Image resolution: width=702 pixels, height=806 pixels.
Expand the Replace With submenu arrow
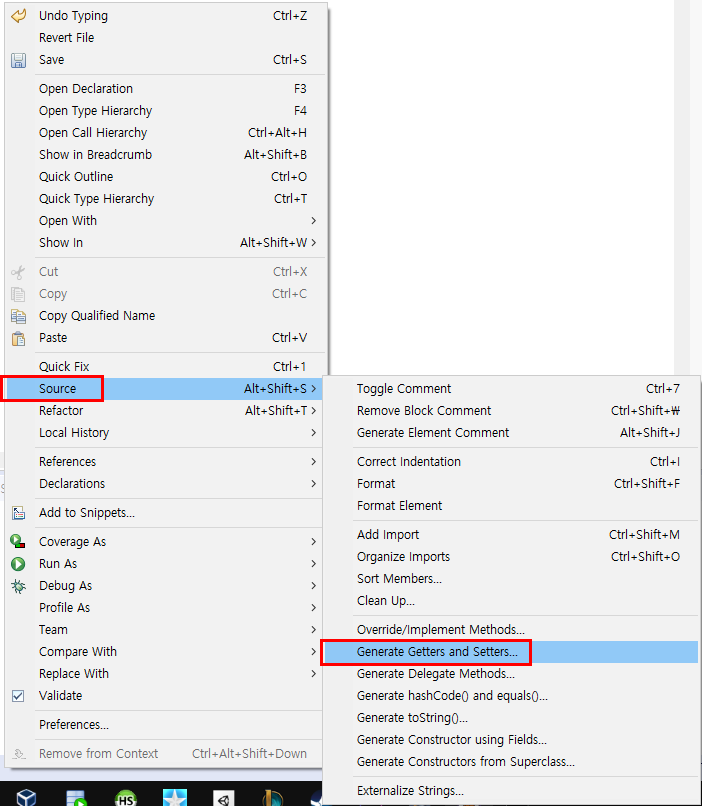[313, 674]
